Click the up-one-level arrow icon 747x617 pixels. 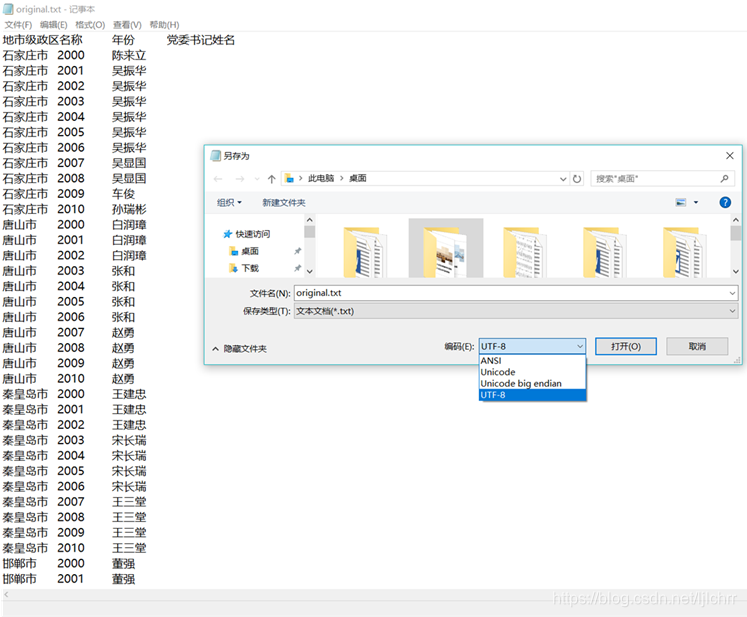272,179
